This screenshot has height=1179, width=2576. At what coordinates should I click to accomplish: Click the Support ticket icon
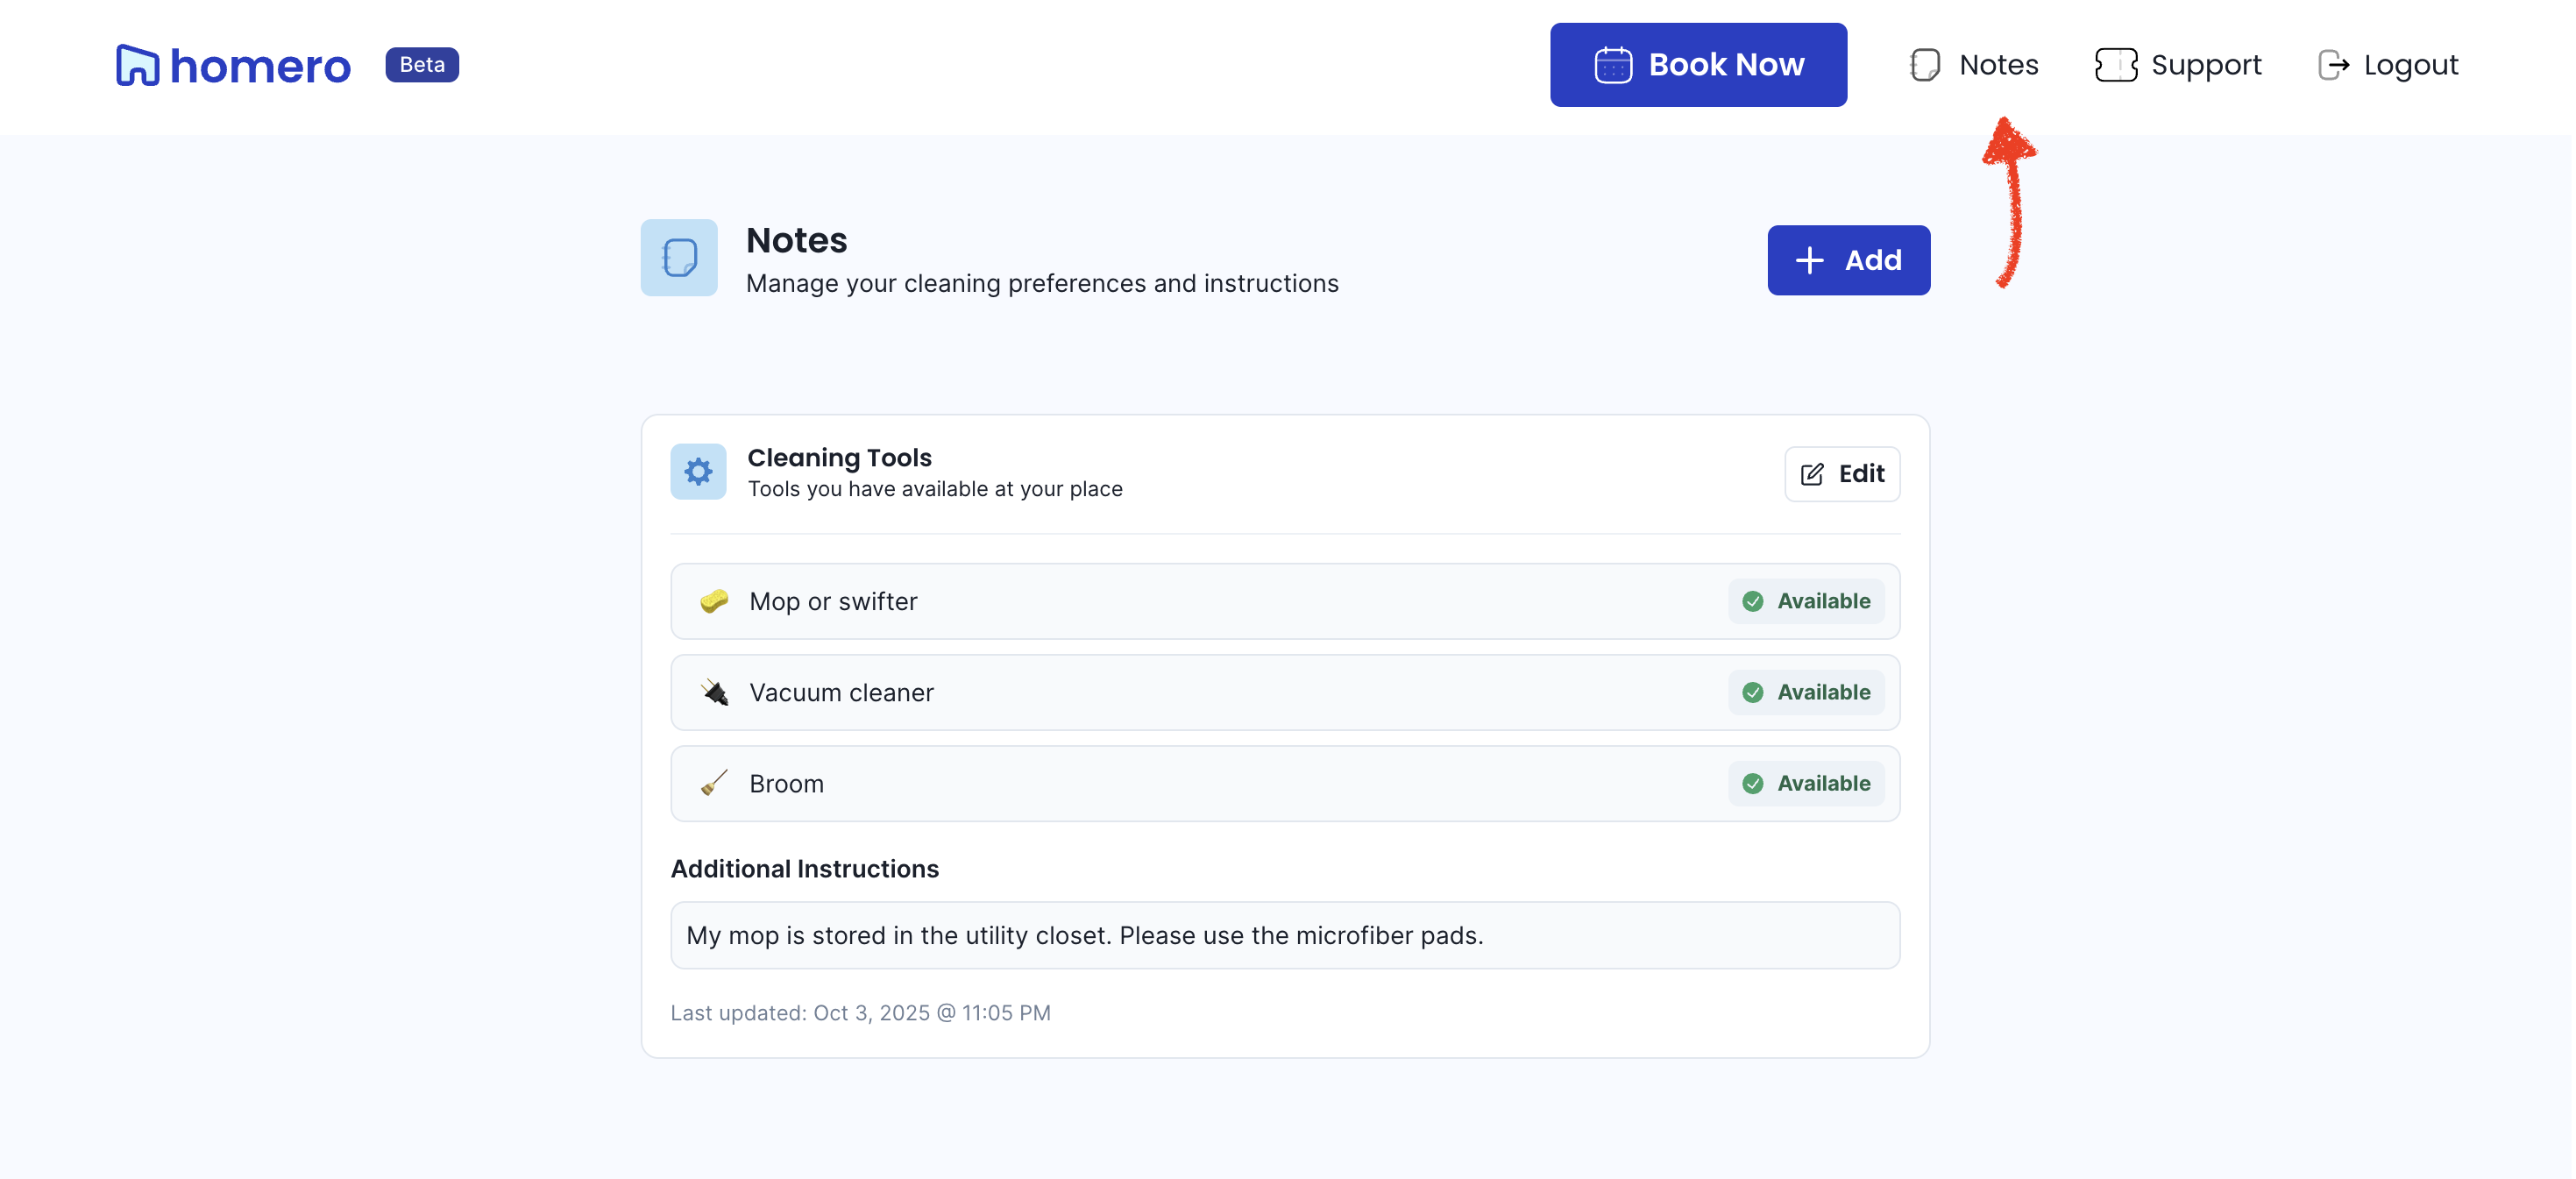click(2115, 65)
